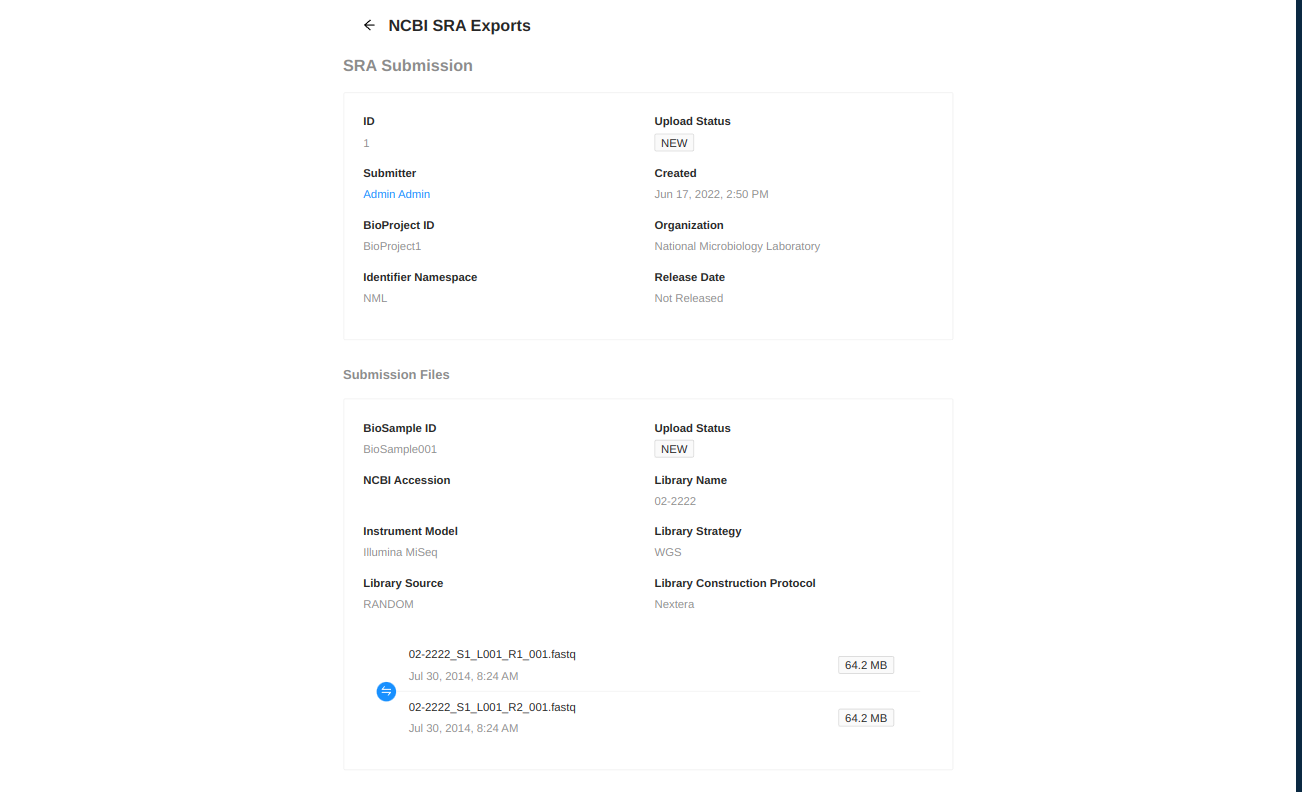Click the National Microbiology Laboratory text
This screenshot has height=792, width=1302.
737,246
